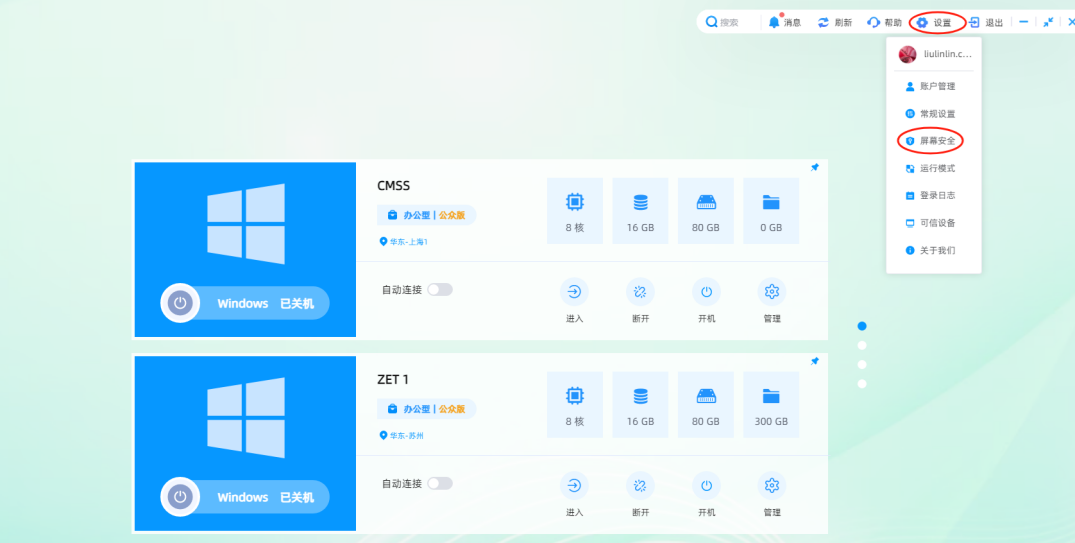This screenshot has width=1075, height=543.
Task: Click ZET 1 data disk 300 GB tile
Action: 771,405
